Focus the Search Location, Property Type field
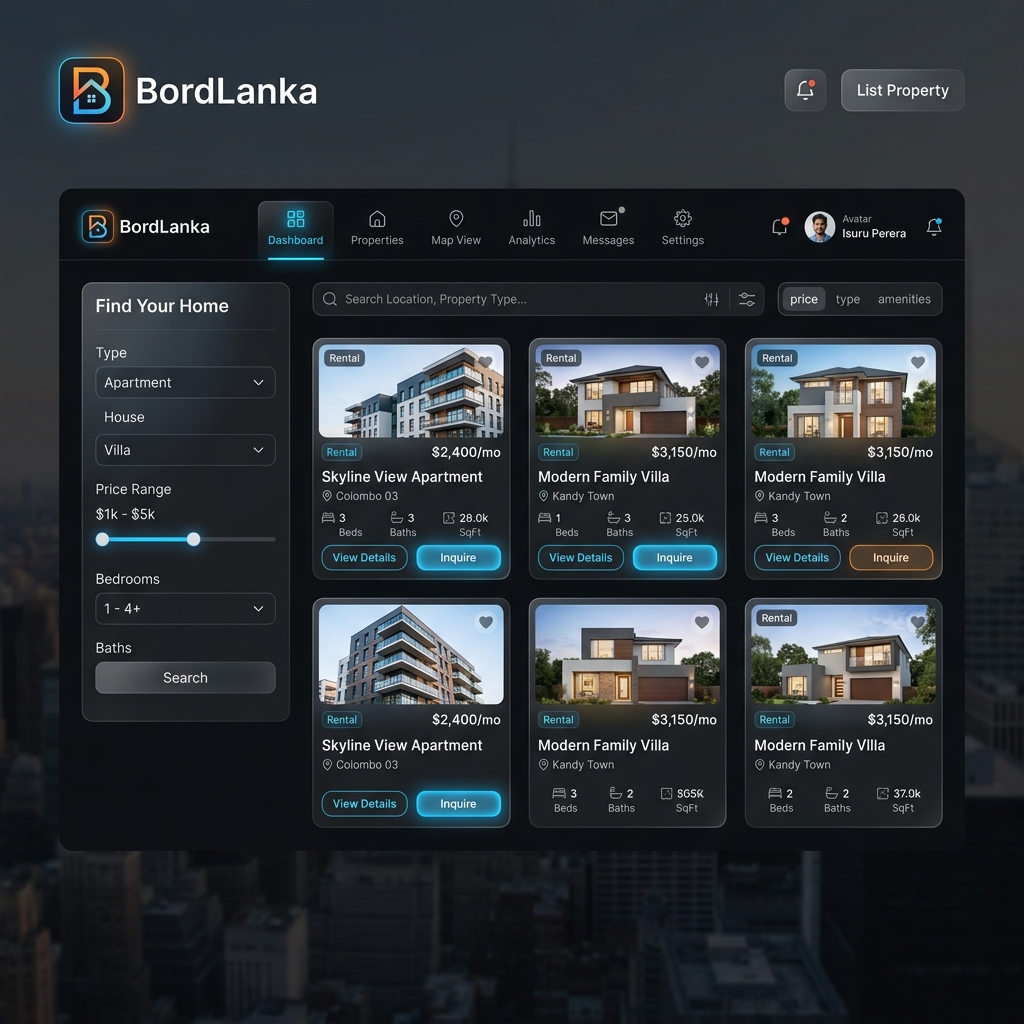This screenshot has height=1024, width=1024. click(x=538, y=299)
